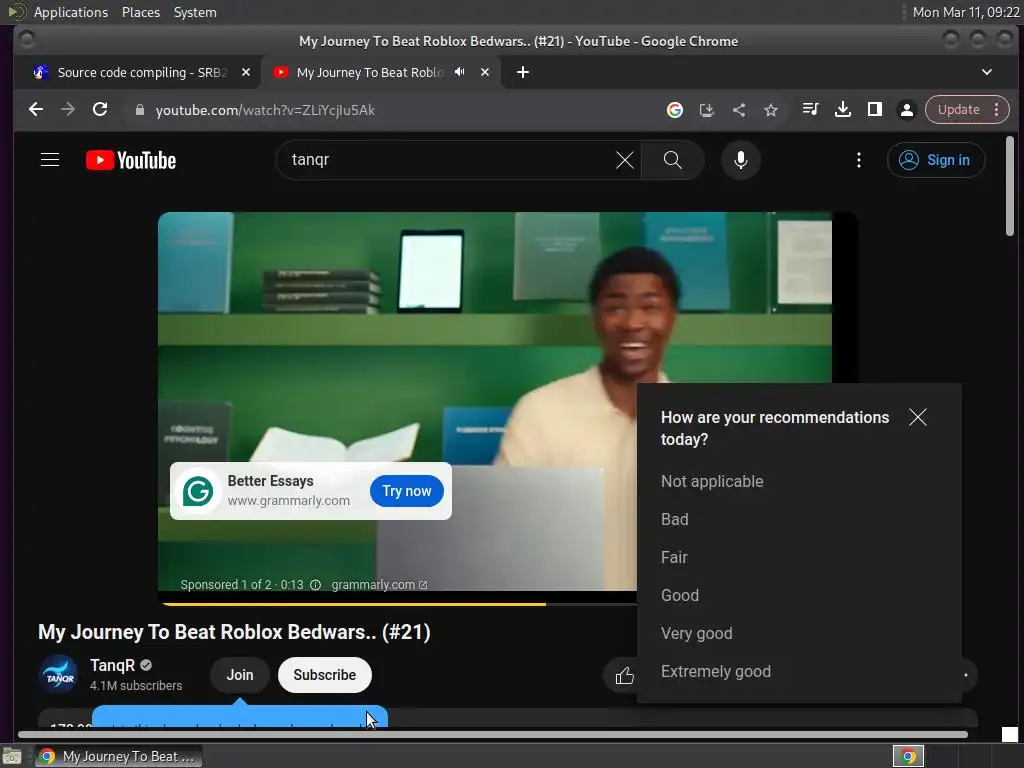Open the Chrome profile icon
Viewport: 1024px width, 768px height.
[x=906, y=110]
